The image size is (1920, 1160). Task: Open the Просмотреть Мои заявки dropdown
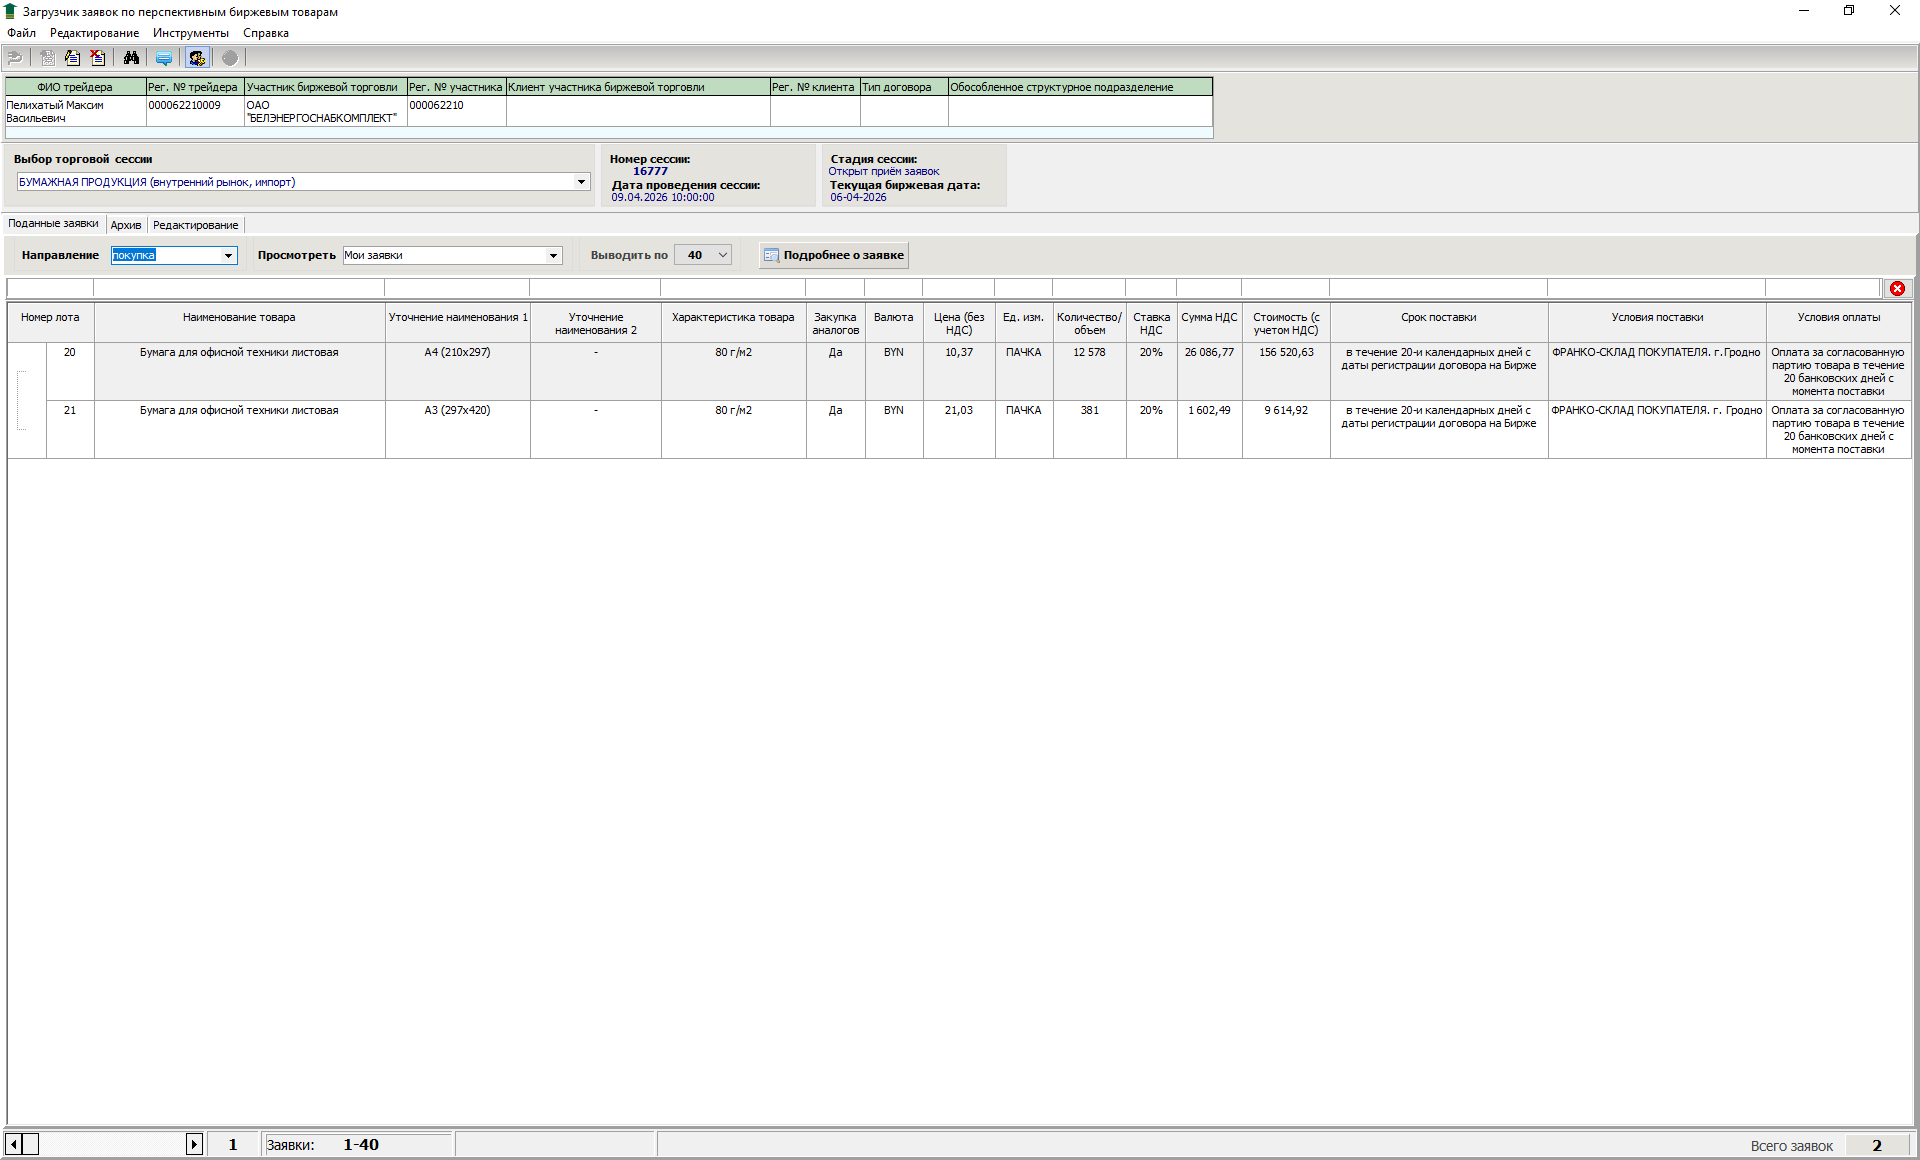click(553, 256)
